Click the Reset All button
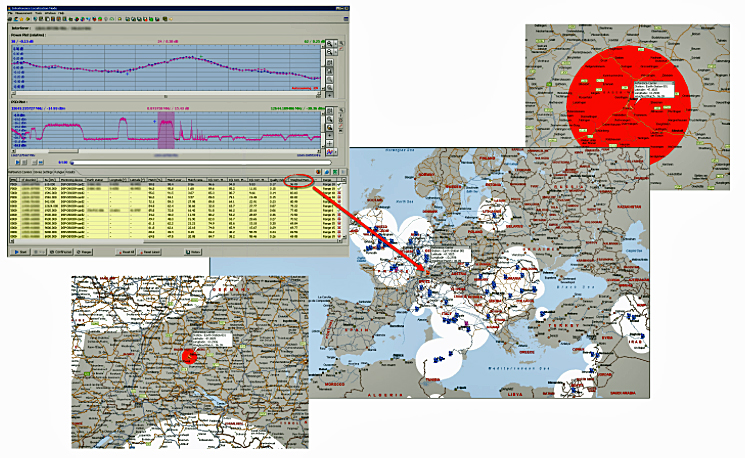Viewport: 745px width, 458px height. pos(125,252)
